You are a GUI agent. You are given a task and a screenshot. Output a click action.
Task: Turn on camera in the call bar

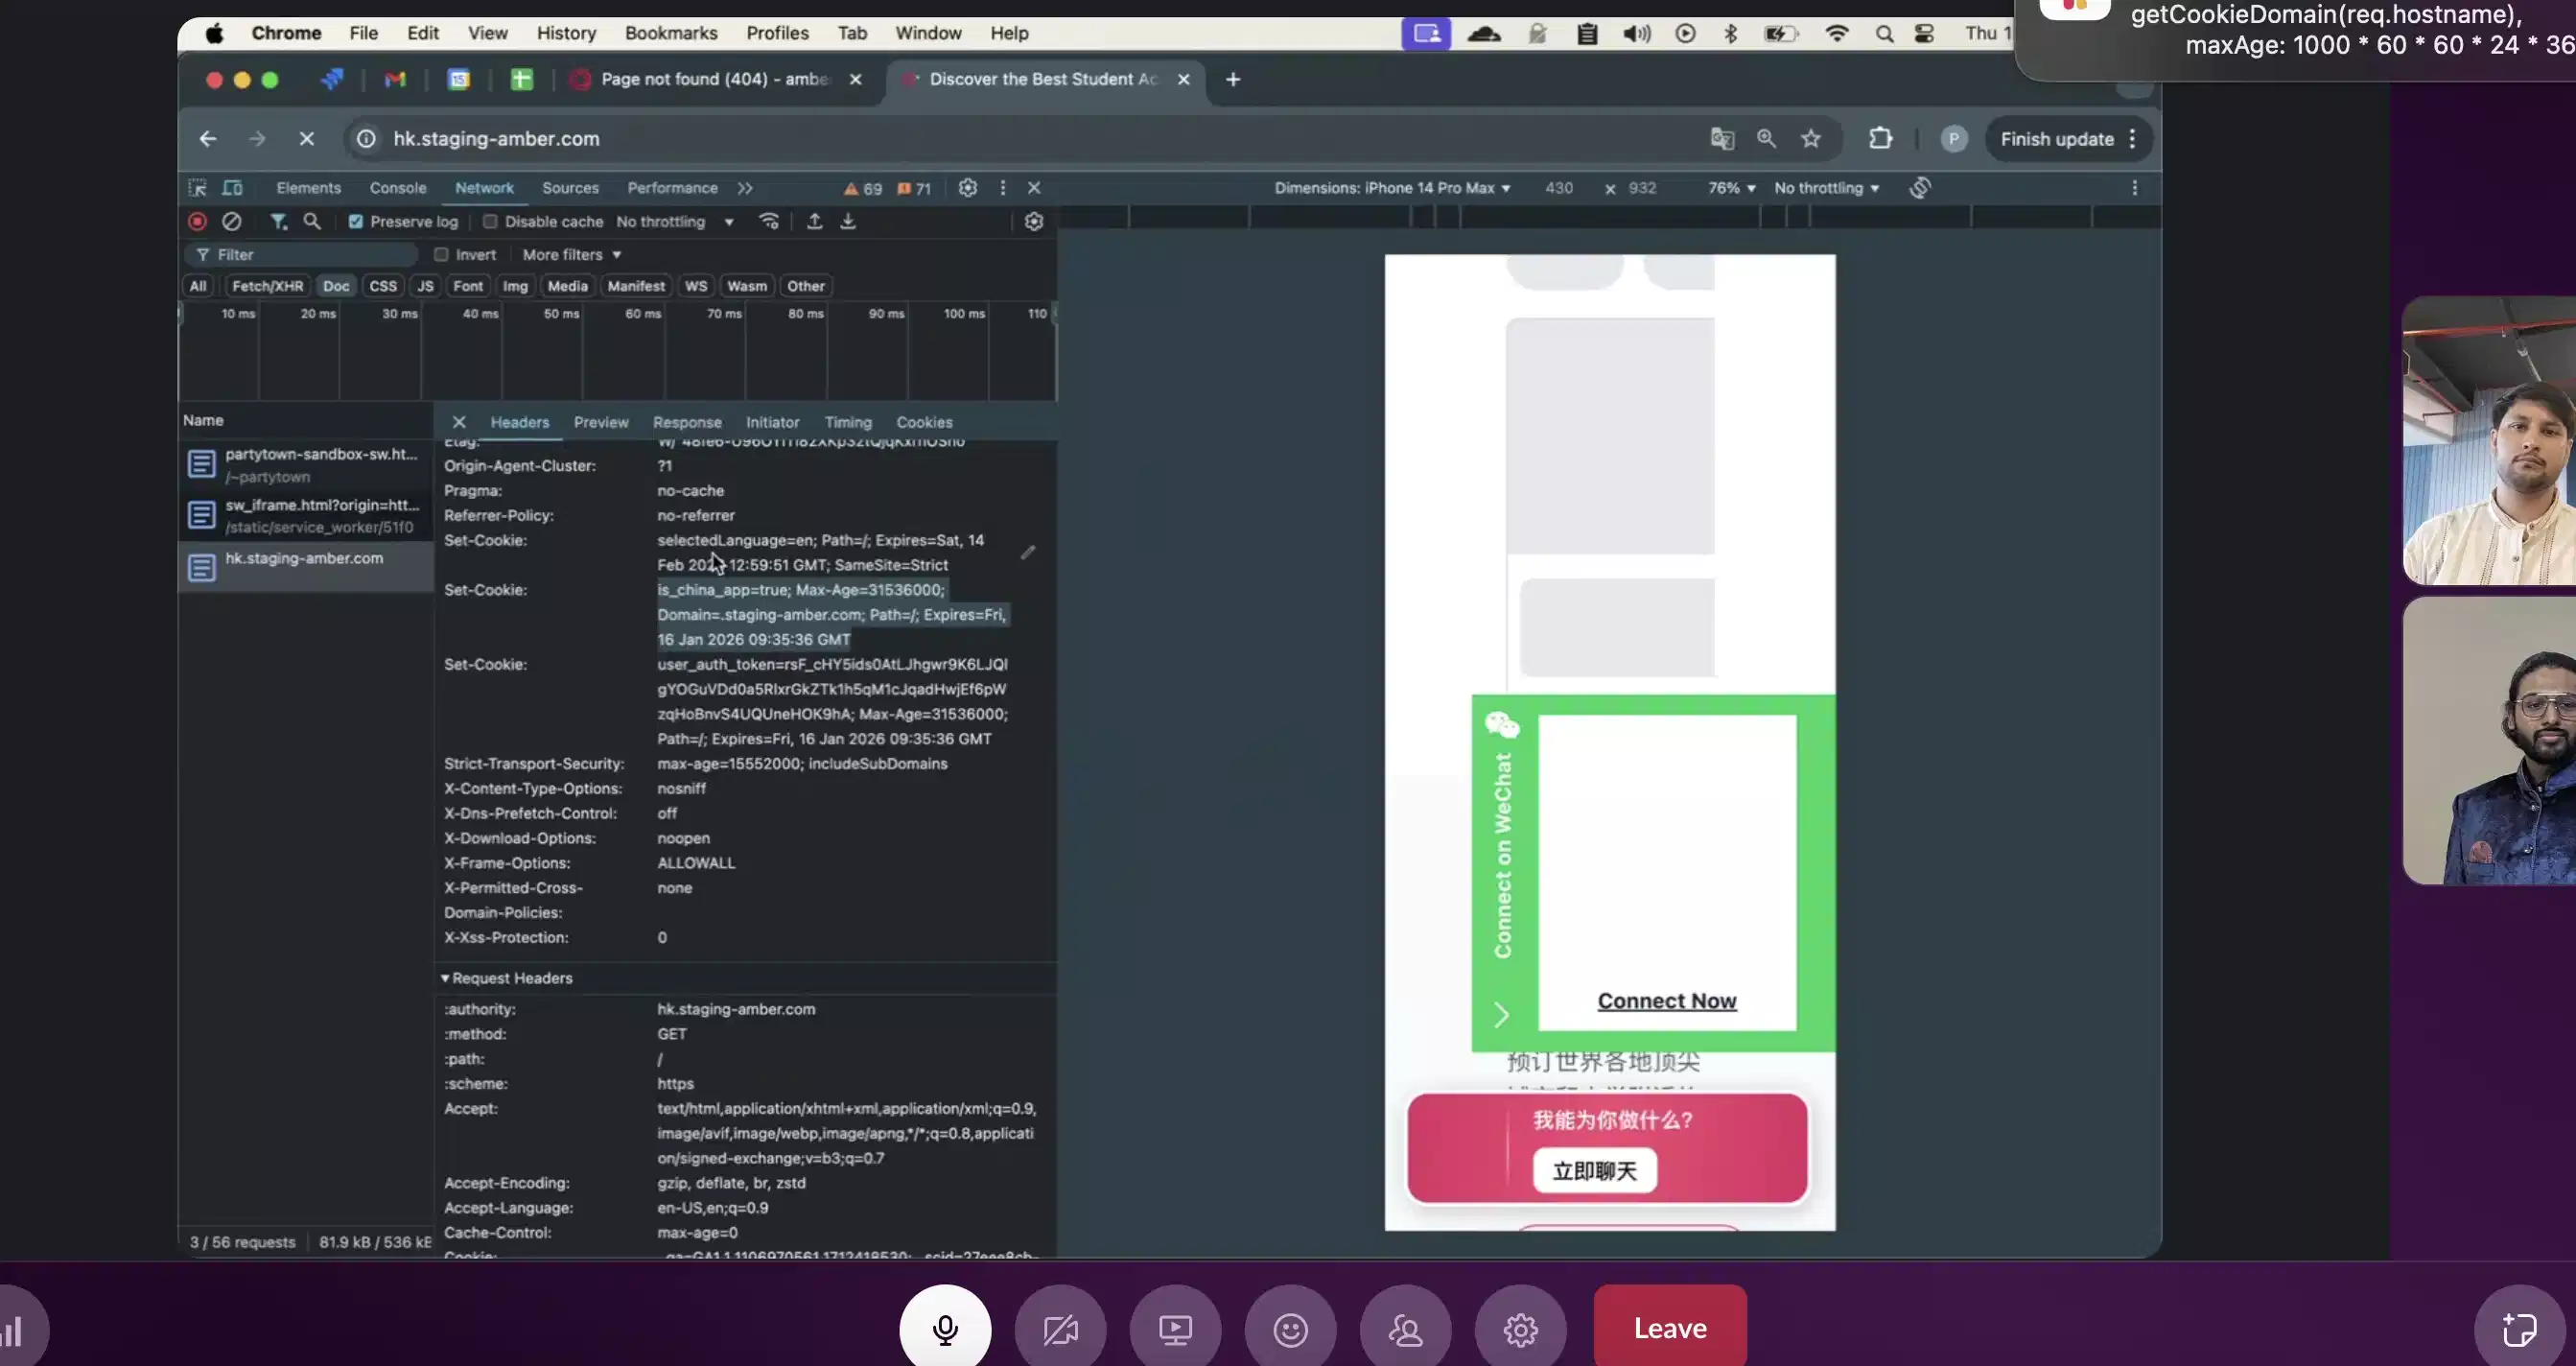tap(1060, 1328)
